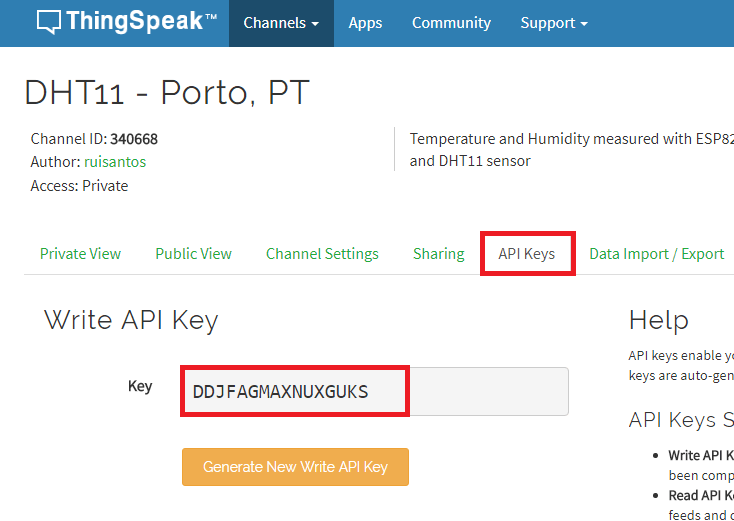Select the Sharing tab

pyautogui.click(x=438, y=254)
